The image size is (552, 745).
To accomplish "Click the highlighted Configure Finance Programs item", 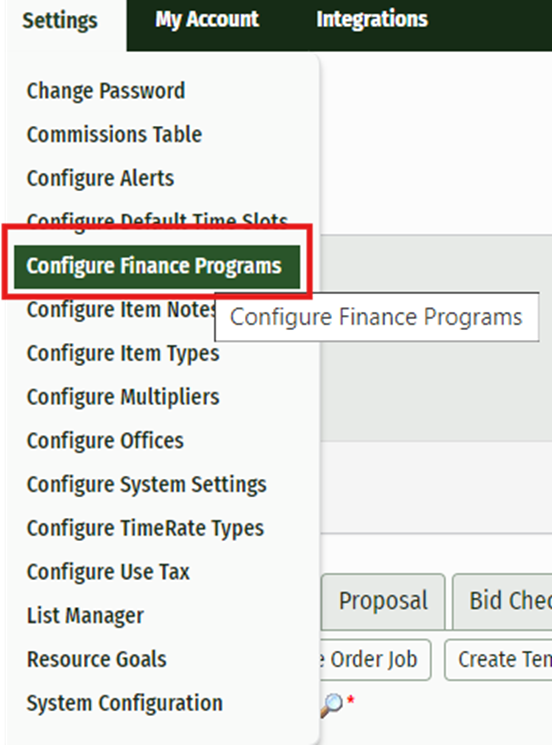I will click(157, 267).
